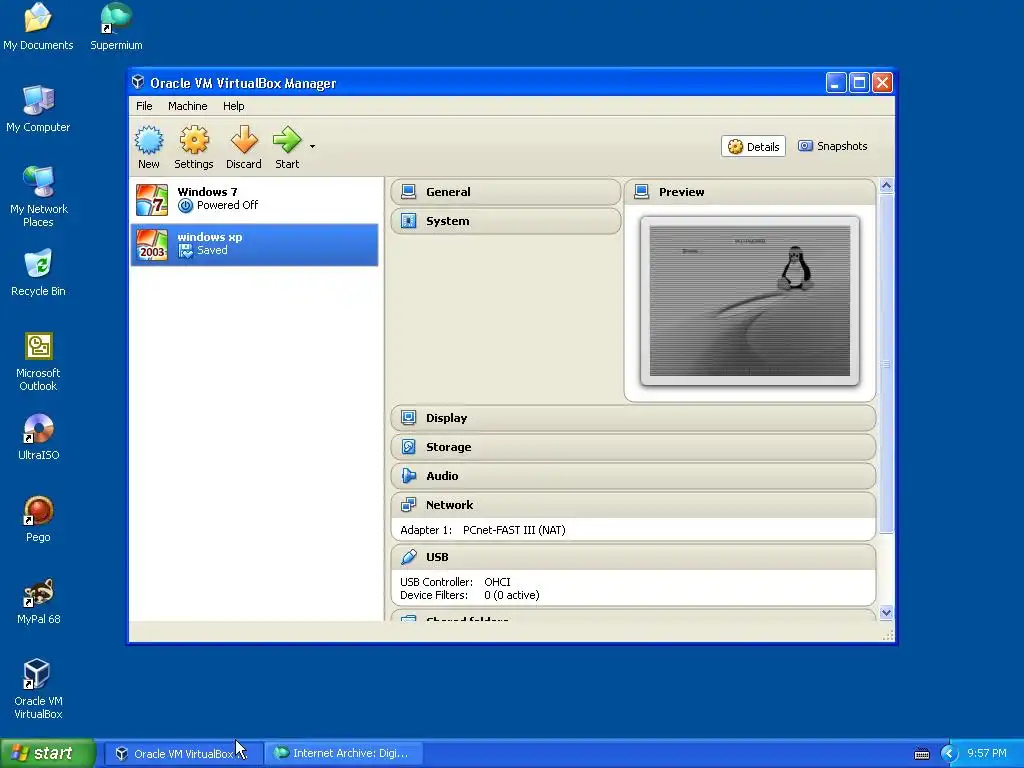The height and width of the screenshot is (768, 1024).
Task: Expand the Storage section header
Action: coord(633,447)
